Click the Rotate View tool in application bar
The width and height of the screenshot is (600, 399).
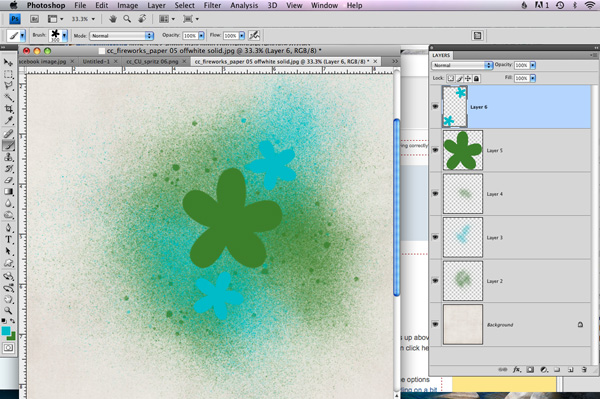point(142,19)
